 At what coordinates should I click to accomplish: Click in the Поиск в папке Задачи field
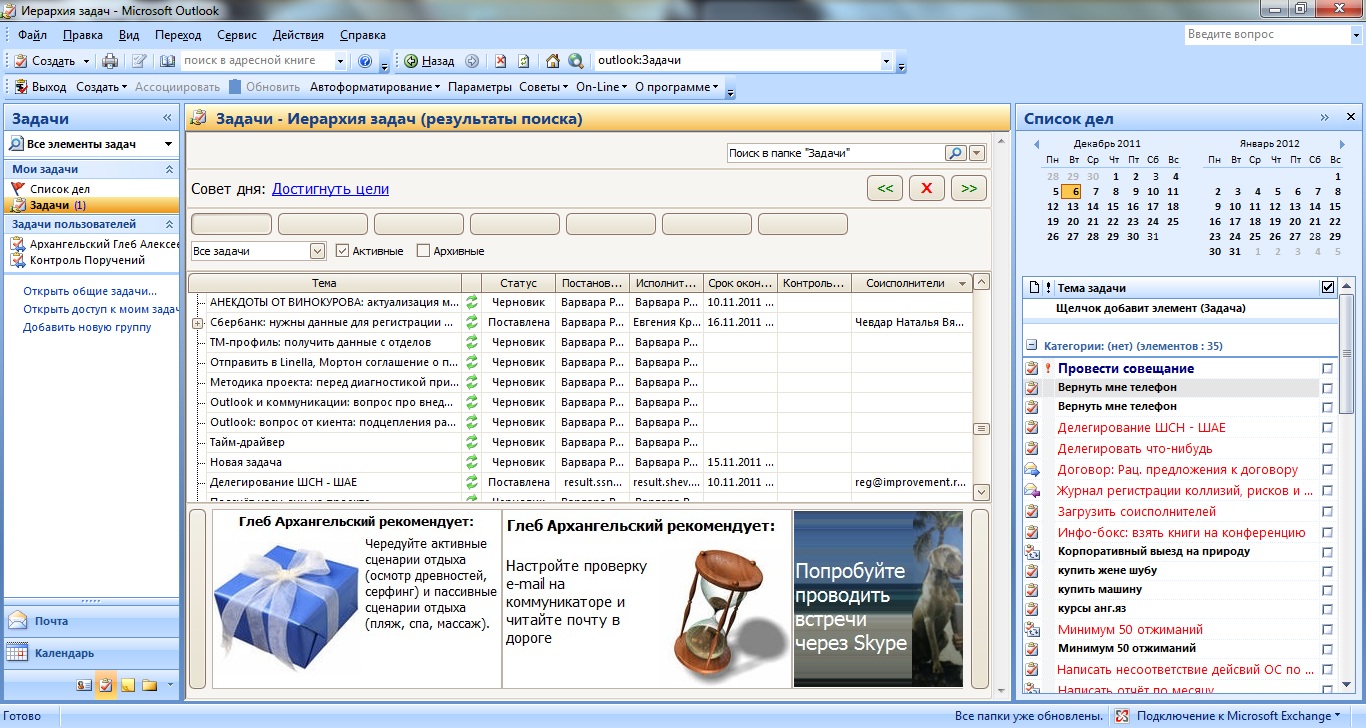(x=834, y=153)
